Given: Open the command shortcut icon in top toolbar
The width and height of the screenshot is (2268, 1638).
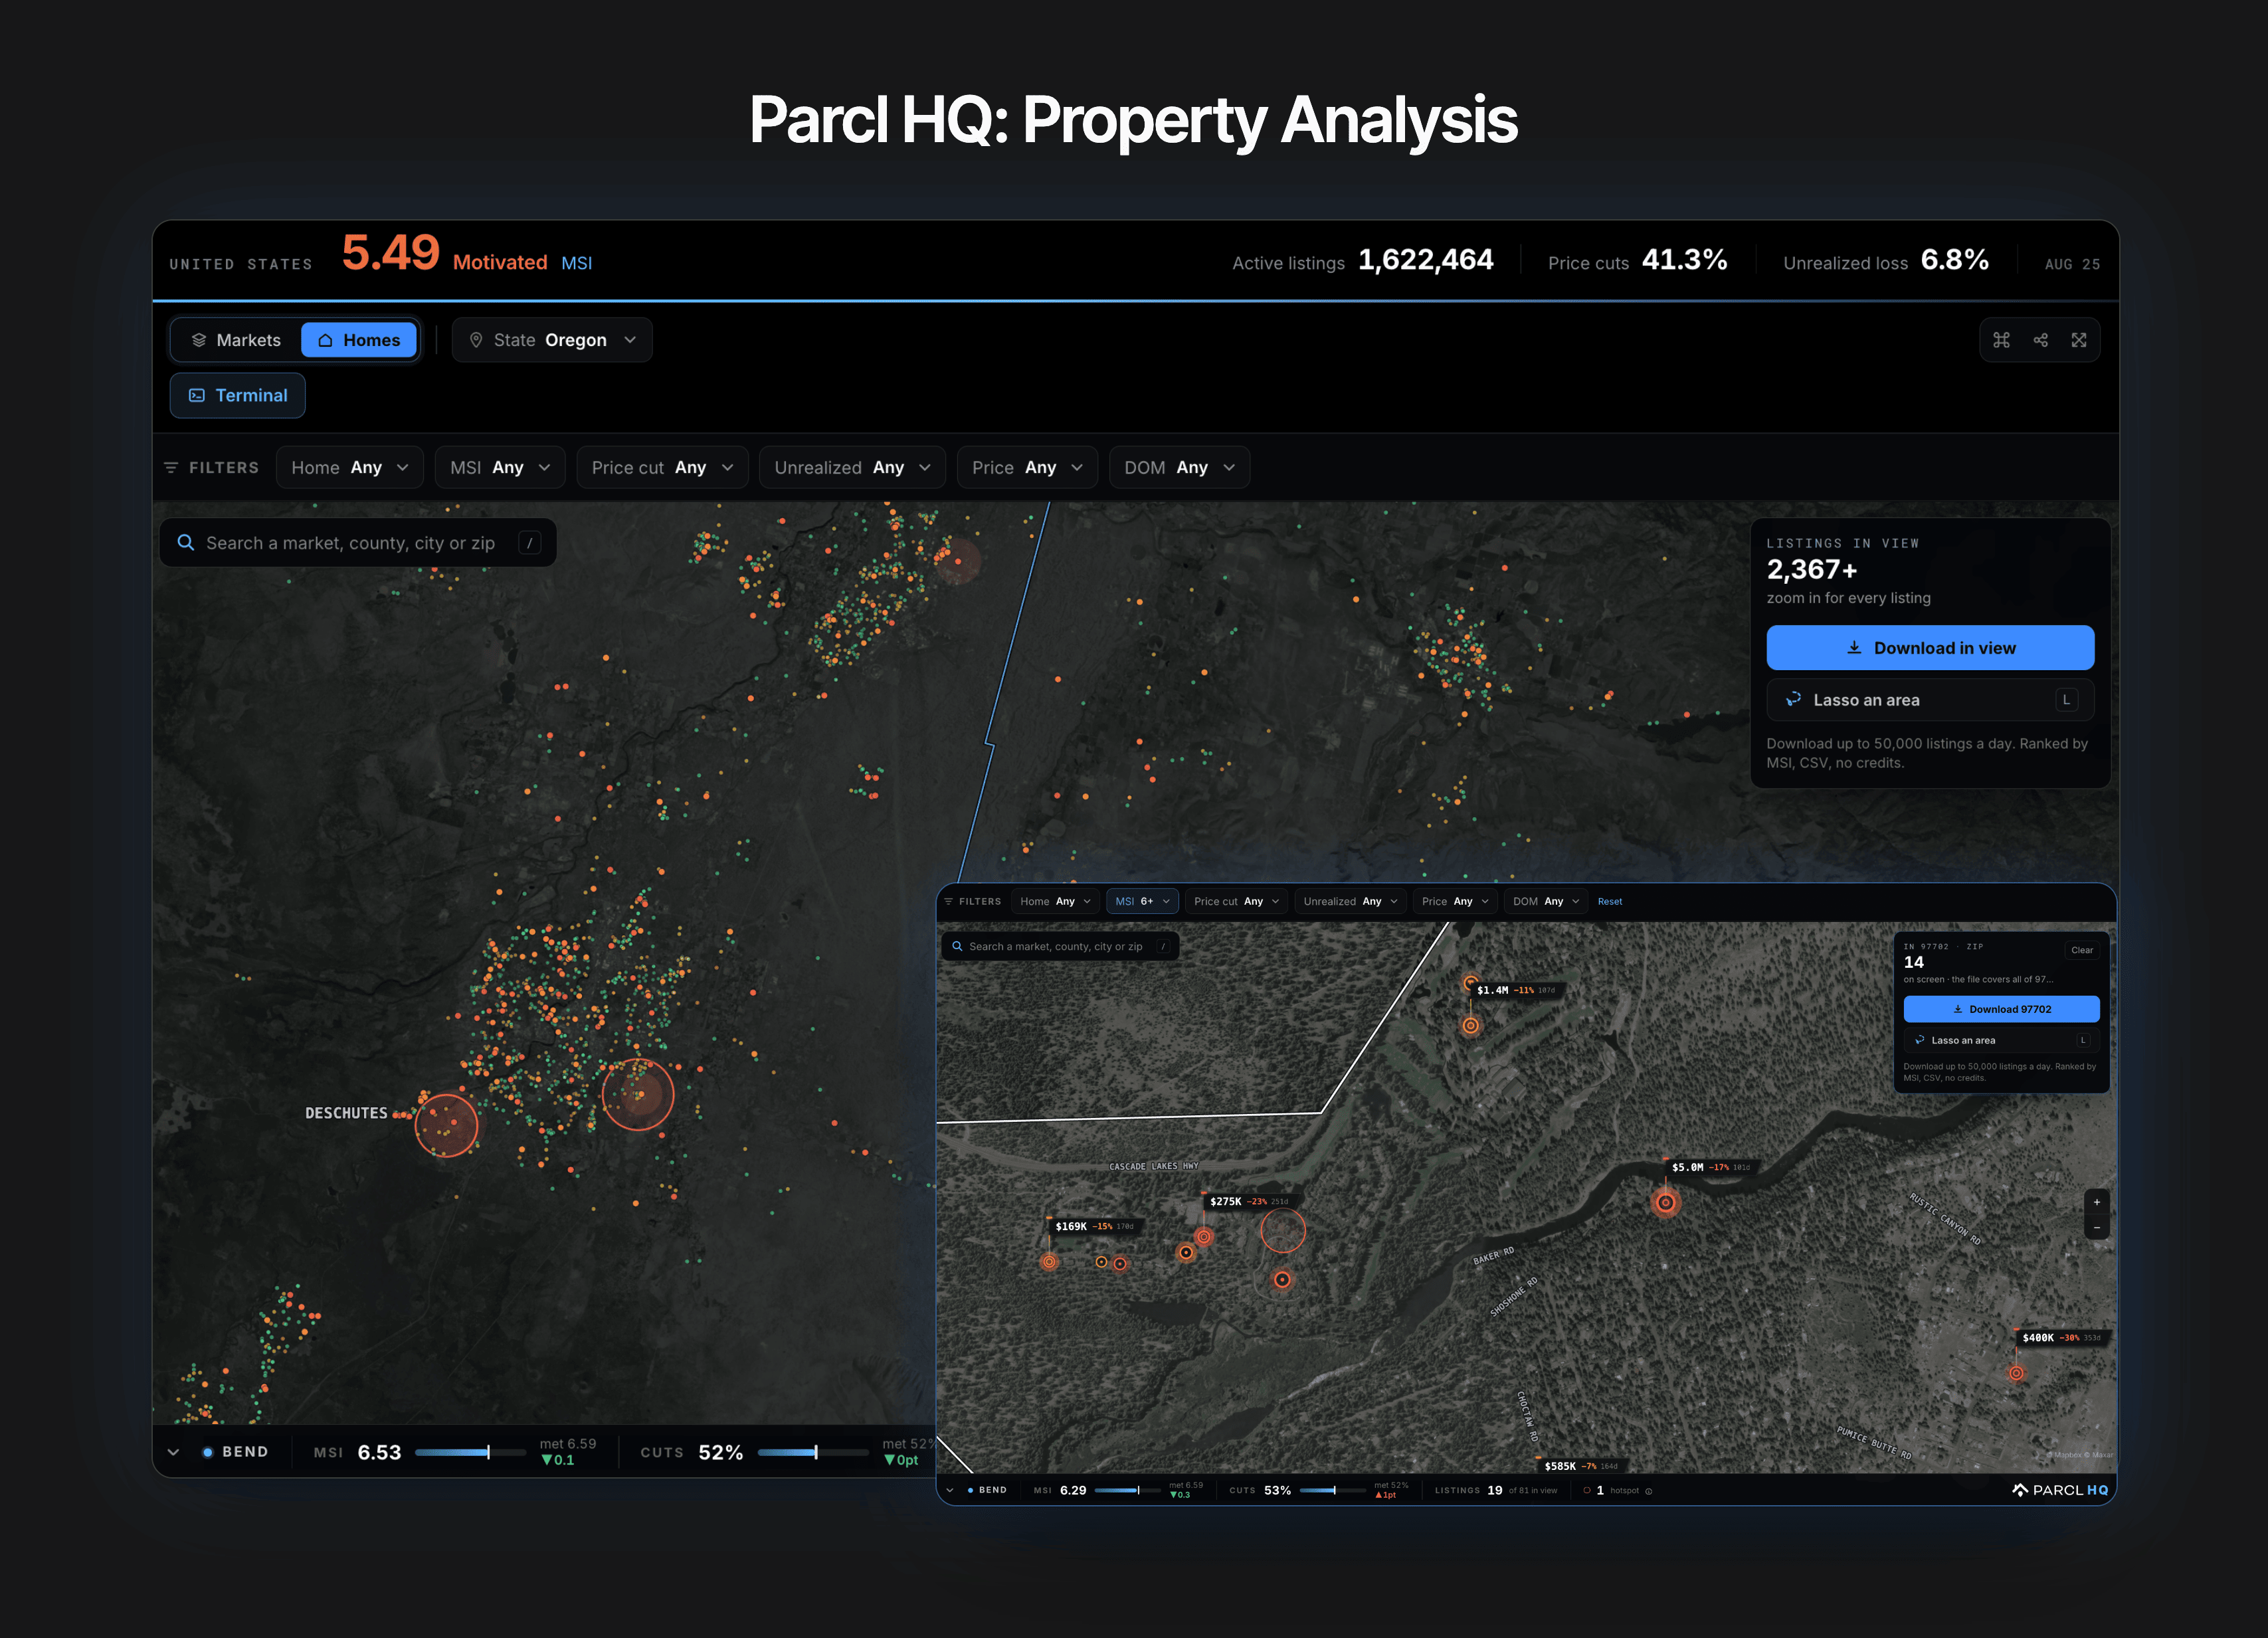Looking at the screenshot, I should tap(2001, 340).
